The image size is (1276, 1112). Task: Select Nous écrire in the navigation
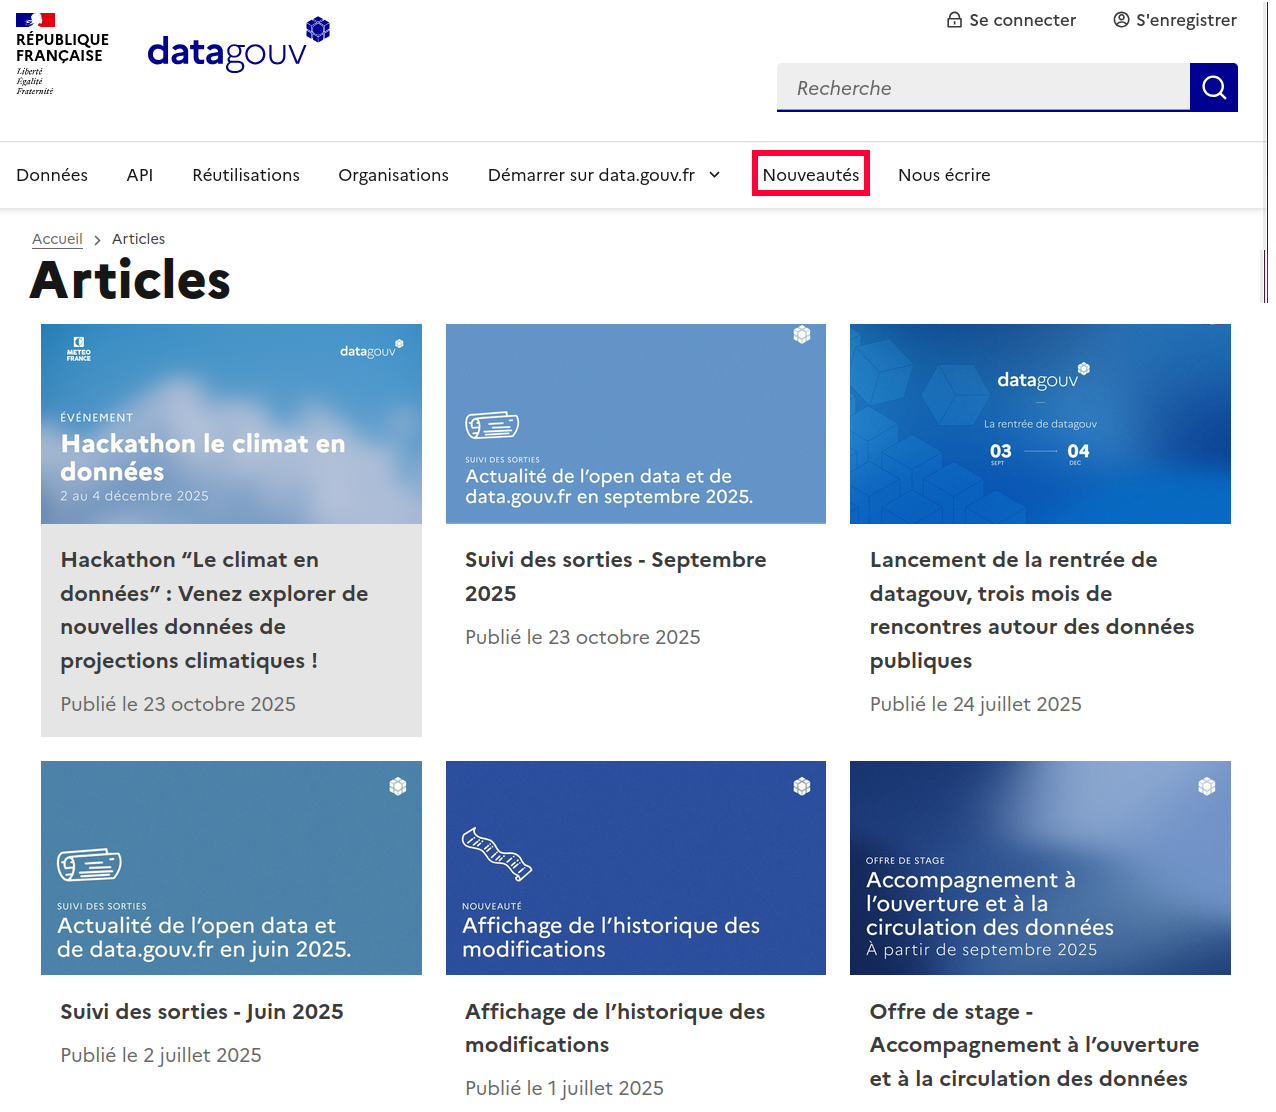[943, 175]
